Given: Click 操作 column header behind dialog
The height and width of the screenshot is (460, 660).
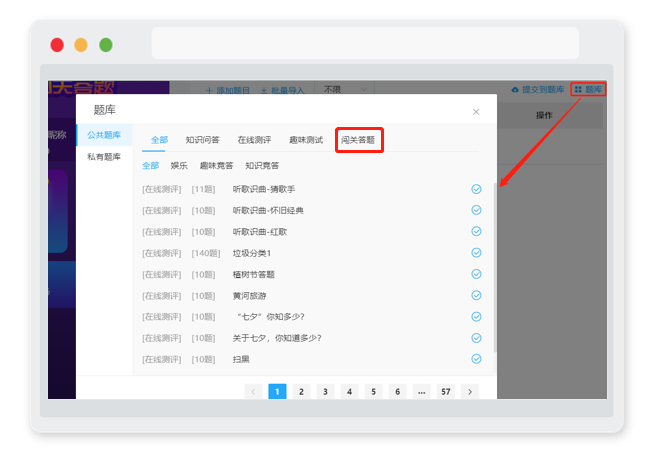Looking at the screenshot, I should pos(544,115).
